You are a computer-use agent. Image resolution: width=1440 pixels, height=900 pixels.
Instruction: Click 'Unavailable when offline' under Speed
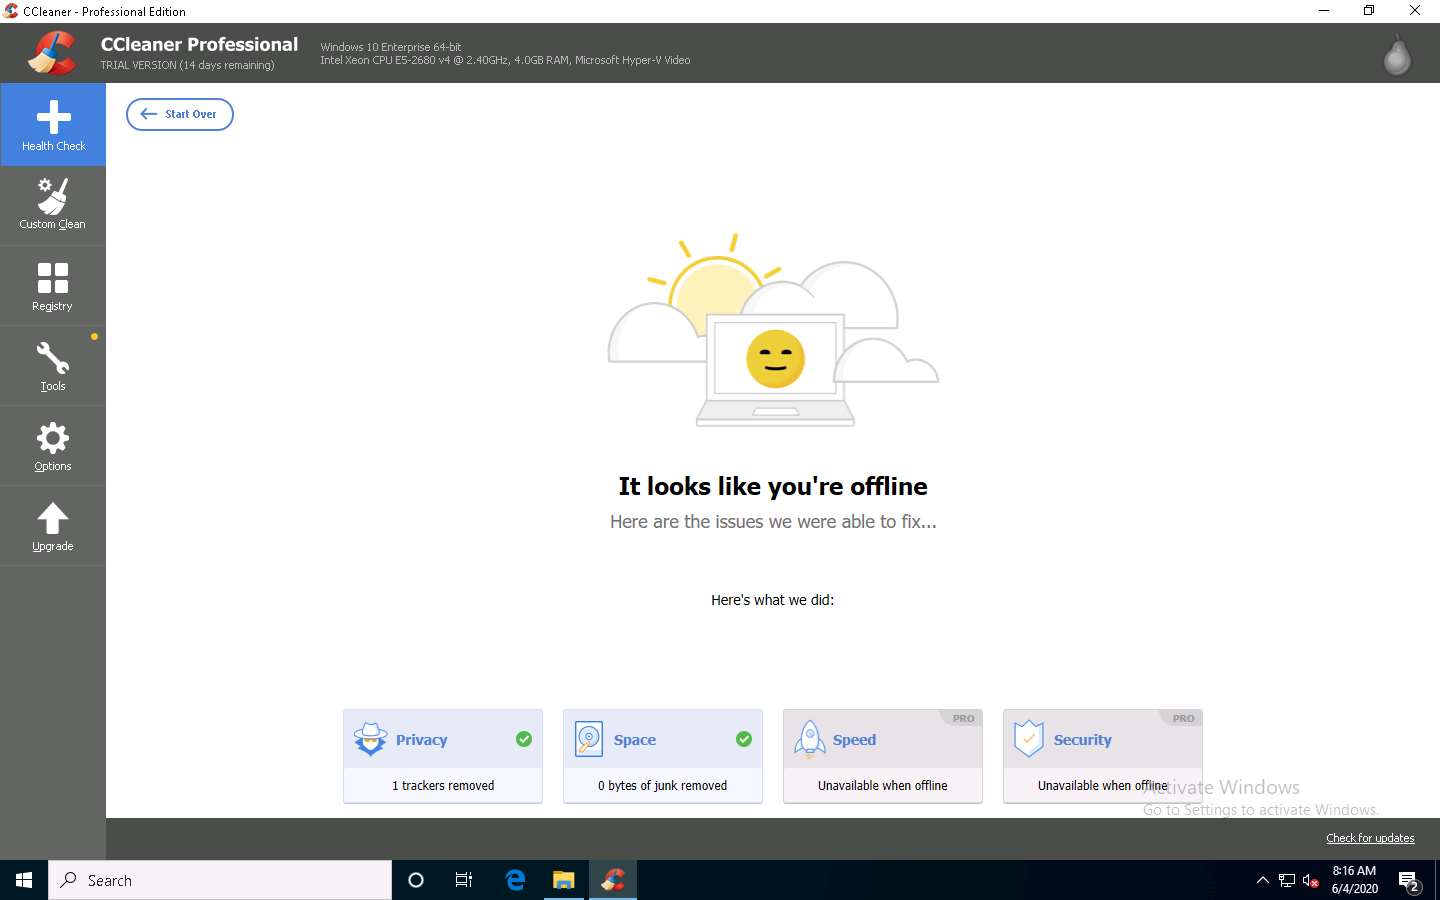(x=883, y=786)
